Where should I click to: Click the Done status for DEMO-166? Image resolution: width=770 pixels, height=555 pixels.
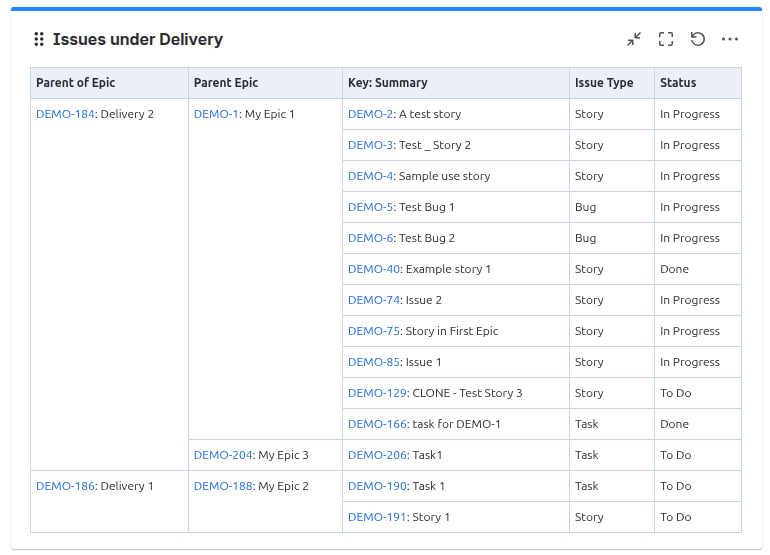[674, 423]
